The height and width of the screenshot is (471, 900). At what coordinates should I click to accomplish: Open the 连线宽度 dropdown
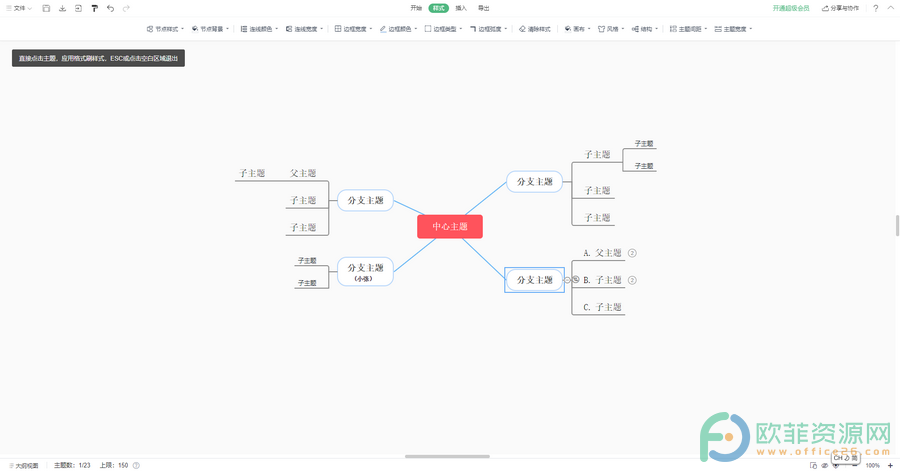click(x=304, y=29)
